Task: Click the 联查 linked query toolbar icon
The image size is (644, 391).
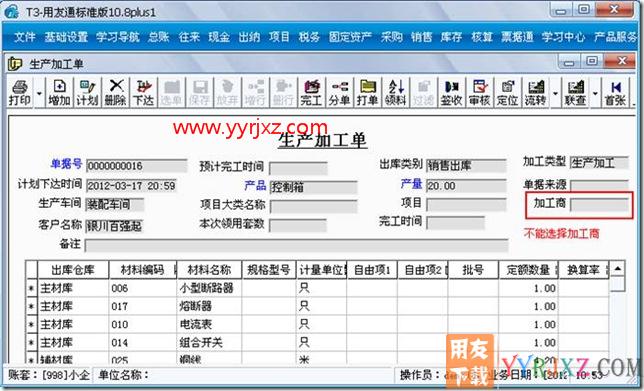Action: (x=575, y=93)
